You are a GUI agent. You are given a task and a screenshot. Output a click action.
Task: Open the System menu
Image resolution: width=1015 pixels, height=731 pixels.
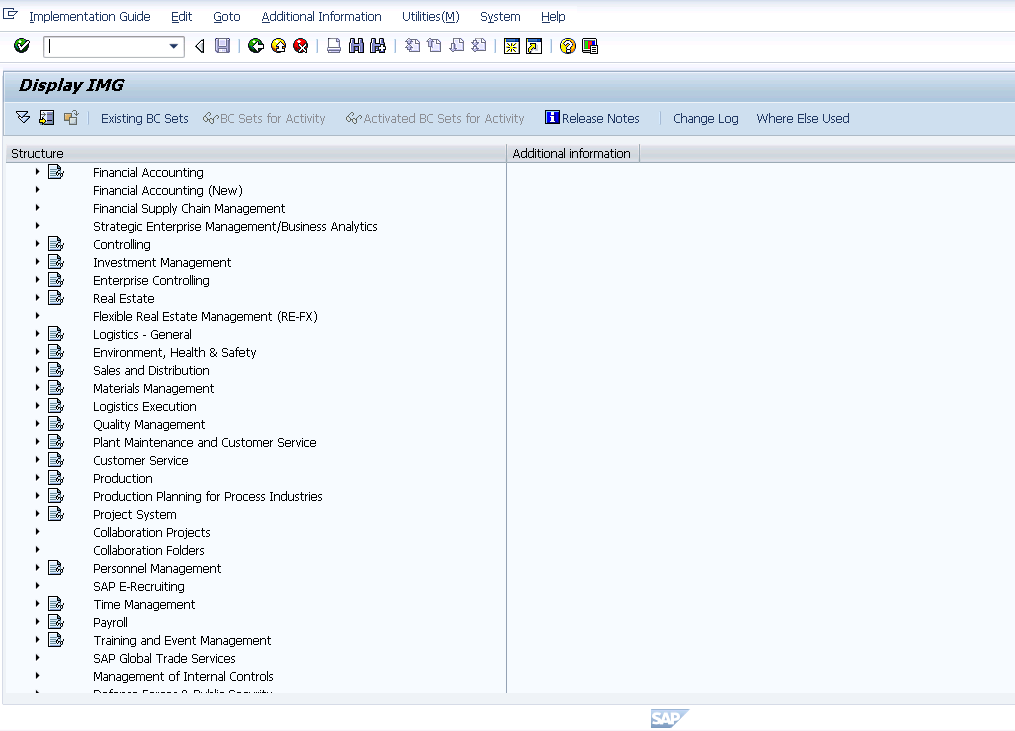pyautogui.click(x=500, y=16)
